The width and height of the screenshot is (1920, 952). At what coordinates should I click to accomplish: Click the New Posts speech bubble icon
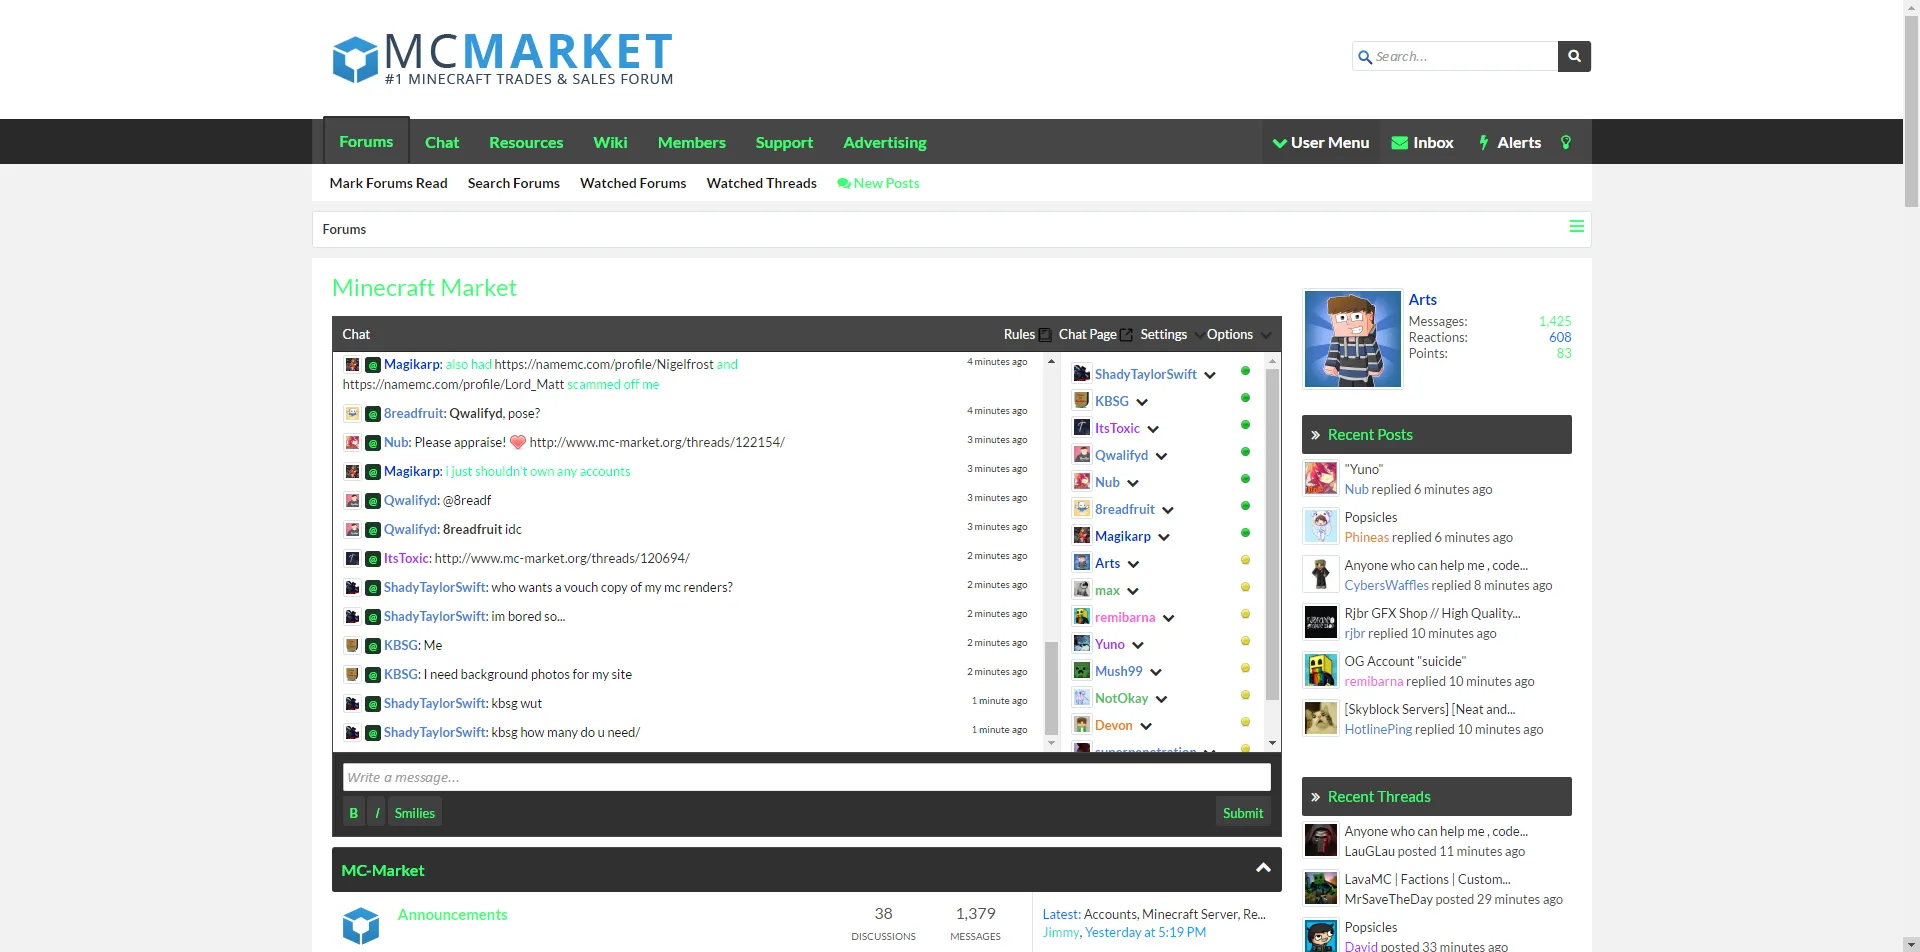[844, 183]
